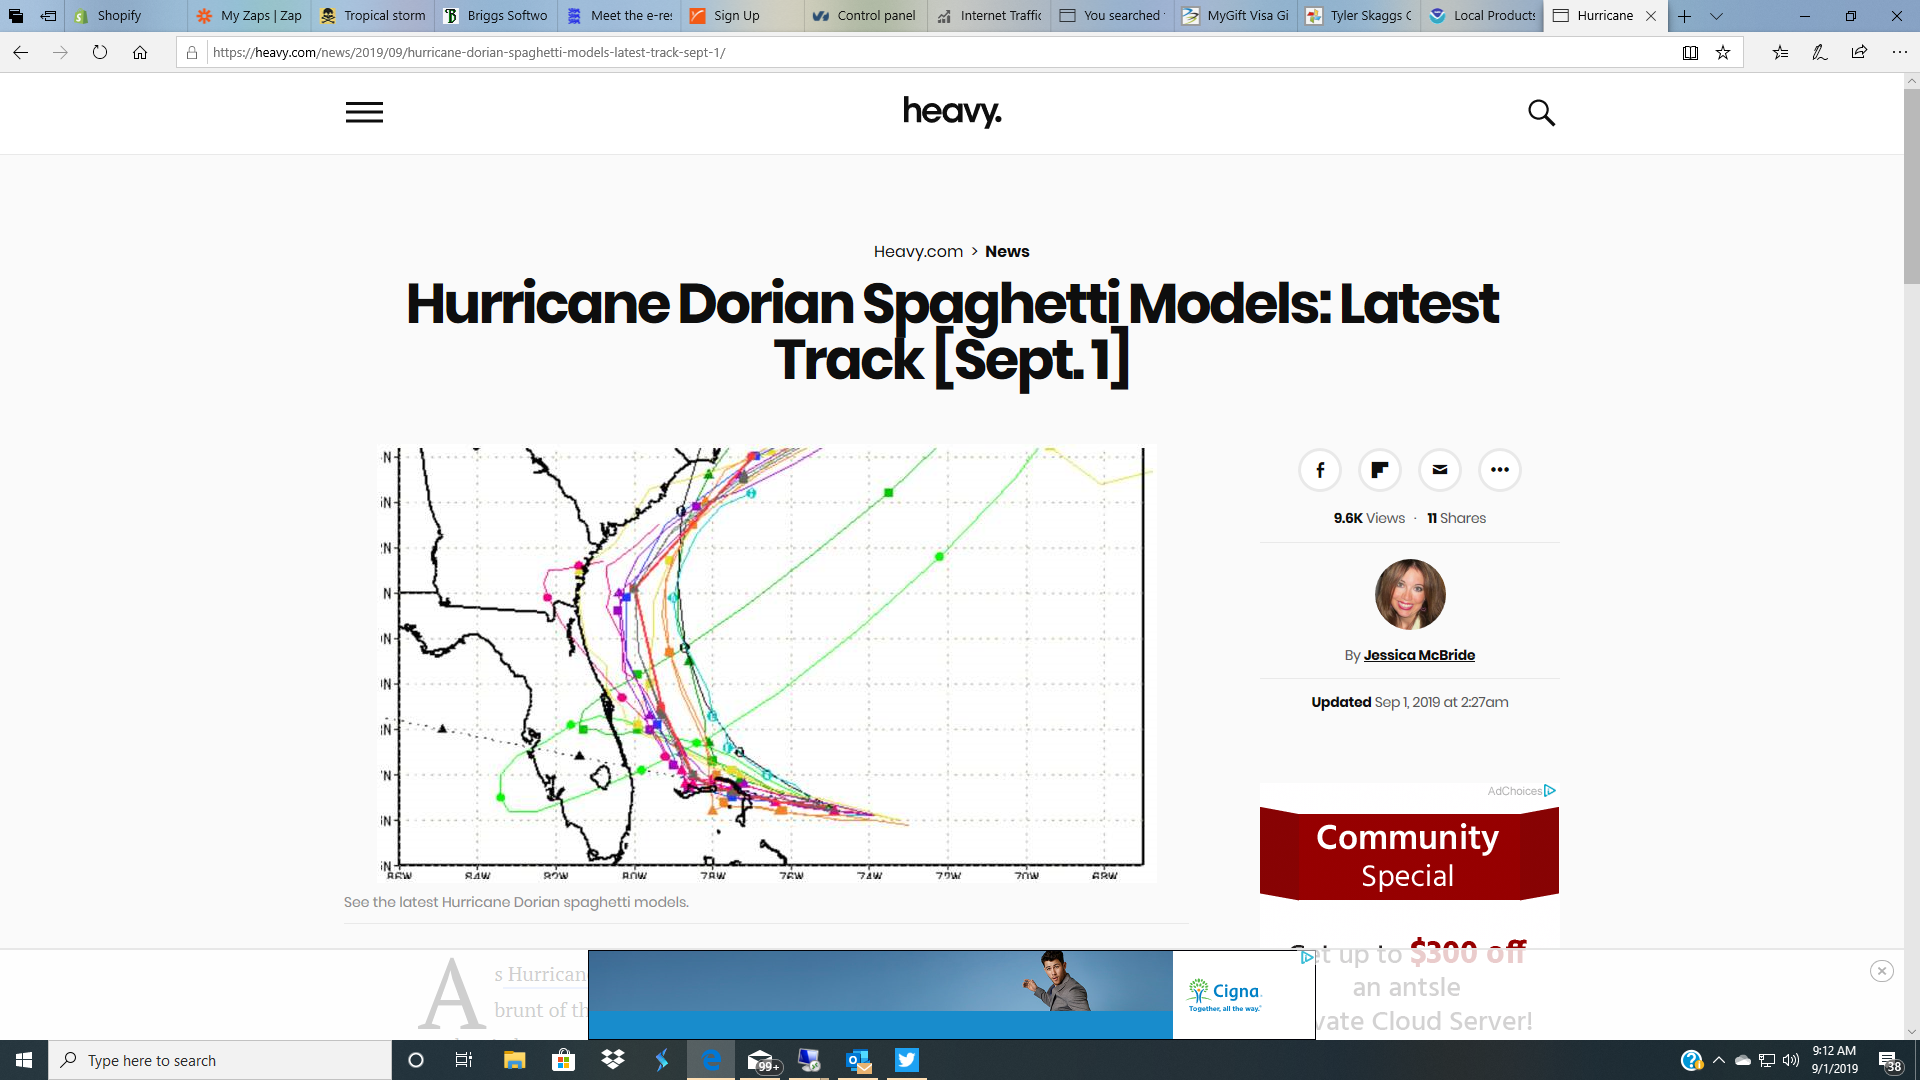Dismiss the Cigna ad overlay
1920x1080 pixels.
pos(1882,971)
